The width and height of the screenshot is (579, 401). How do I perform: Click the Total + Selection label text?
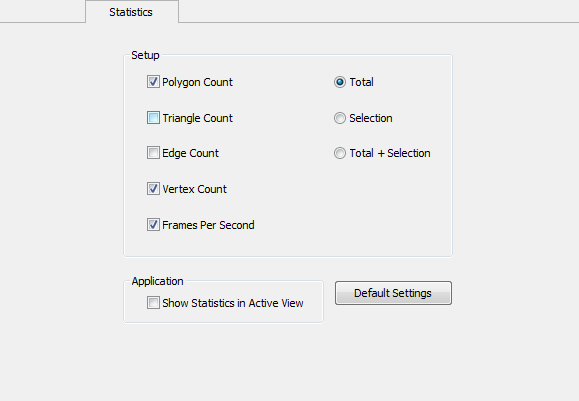[x=390, y=153]
